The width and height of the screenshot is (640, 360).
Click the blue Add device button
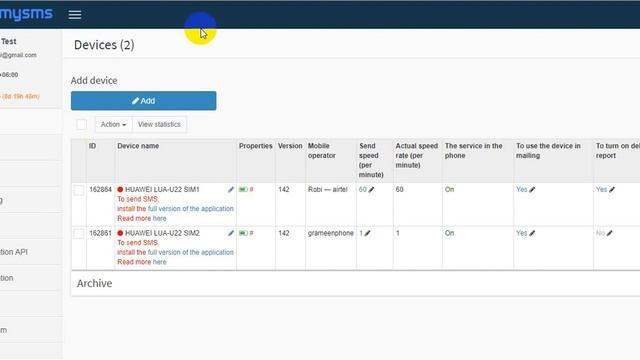144,101
